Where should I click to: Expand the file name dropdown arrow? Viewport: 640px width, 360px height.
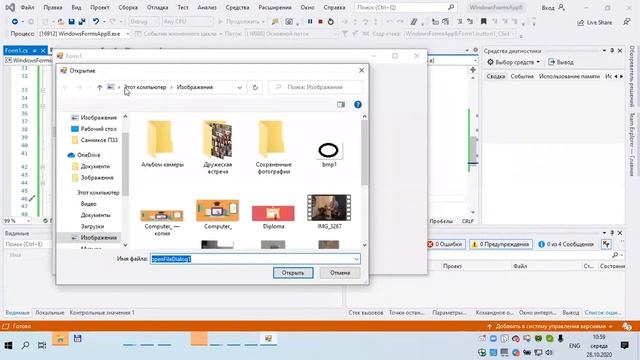click(x=356, y=259)
